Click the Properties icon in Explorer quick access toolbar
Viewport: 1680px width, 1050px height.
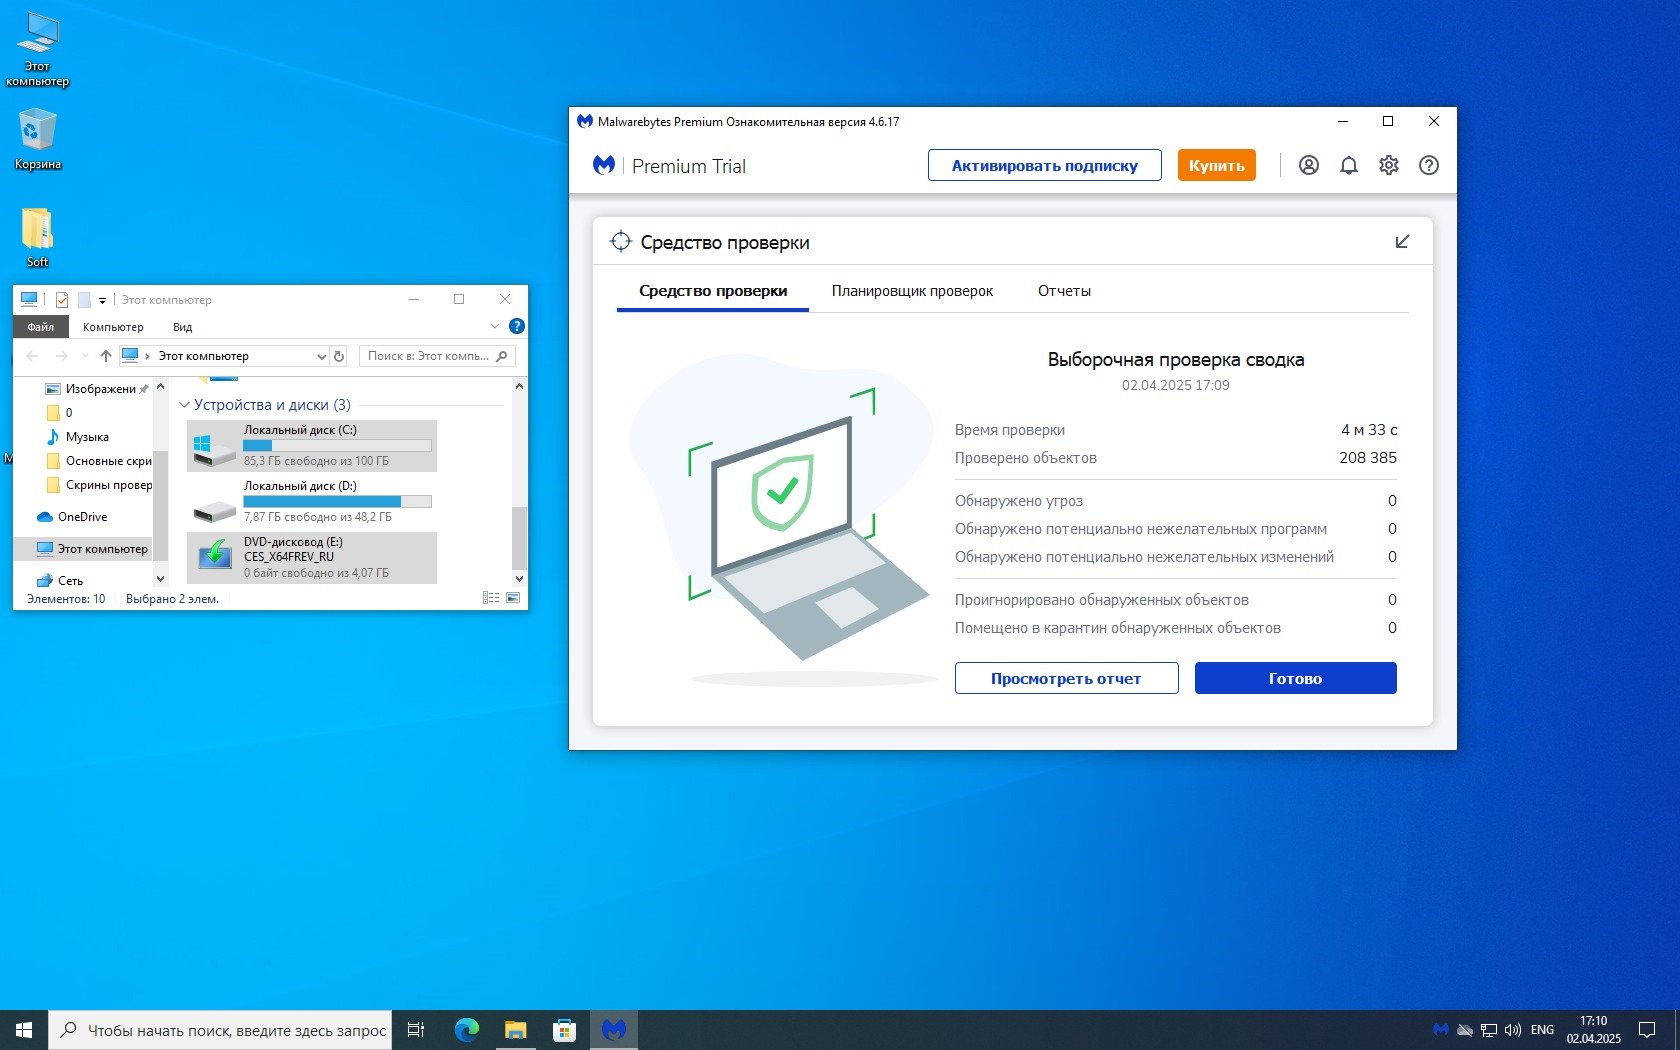coord(61,300)
